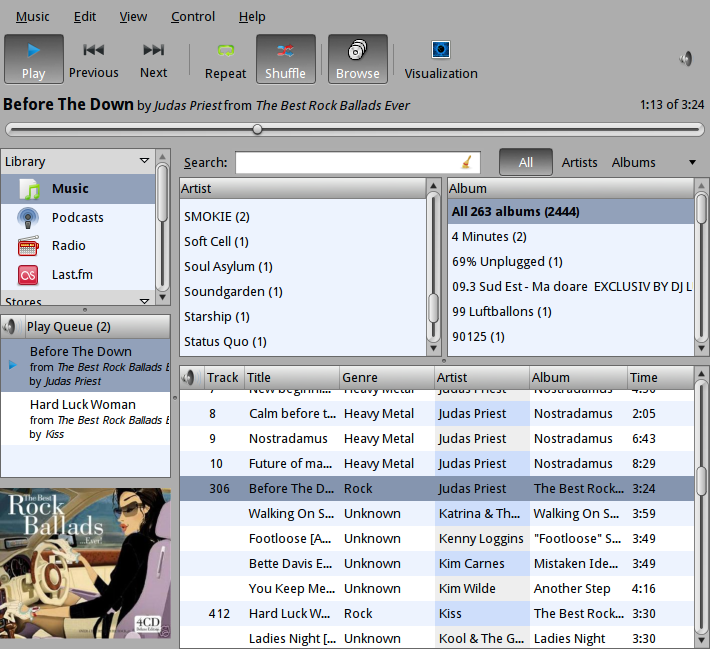Switch to the Artists filter

(580, 163)
